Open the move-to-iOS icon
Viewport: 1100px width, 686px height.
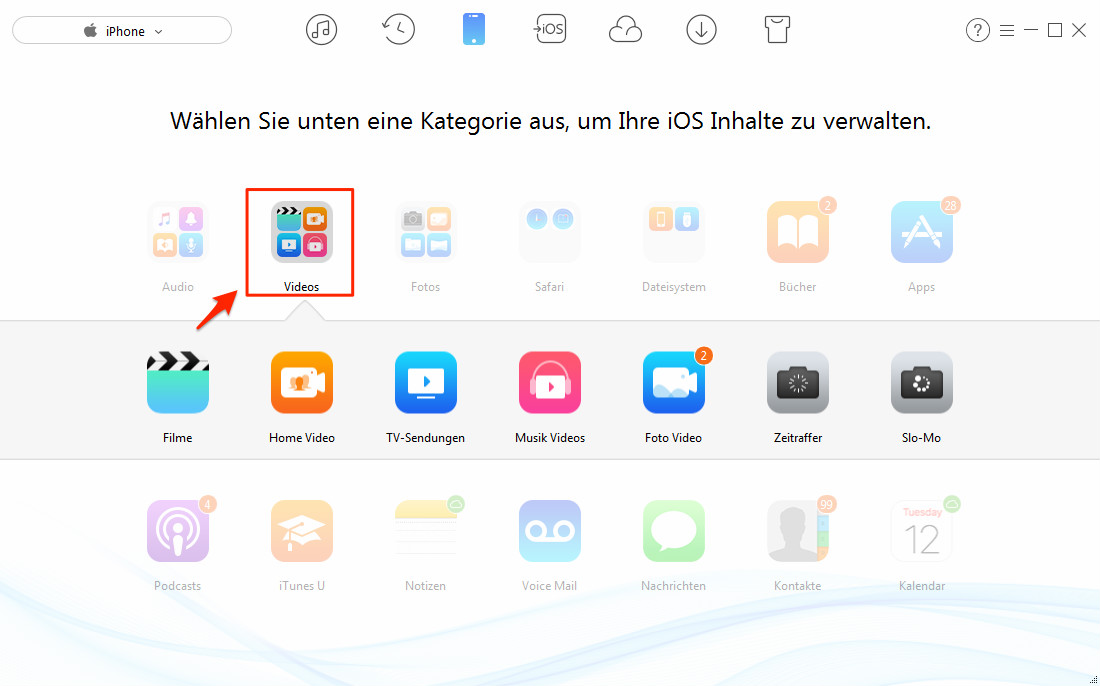point(549,29)
